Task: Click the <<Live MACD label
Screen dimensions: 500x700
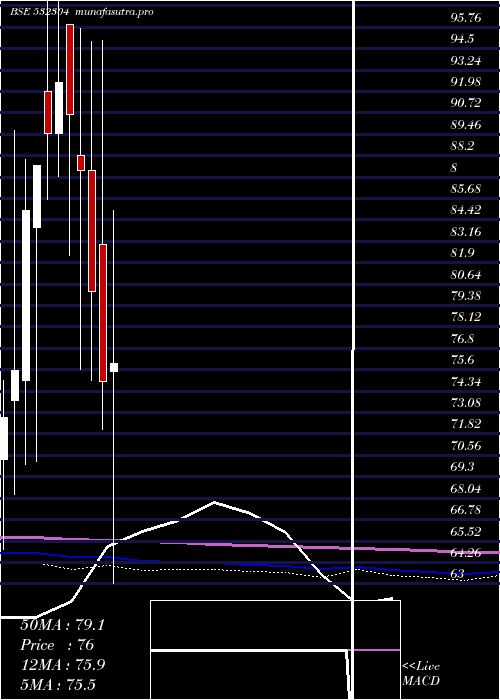Action: [x=421, y=674]
